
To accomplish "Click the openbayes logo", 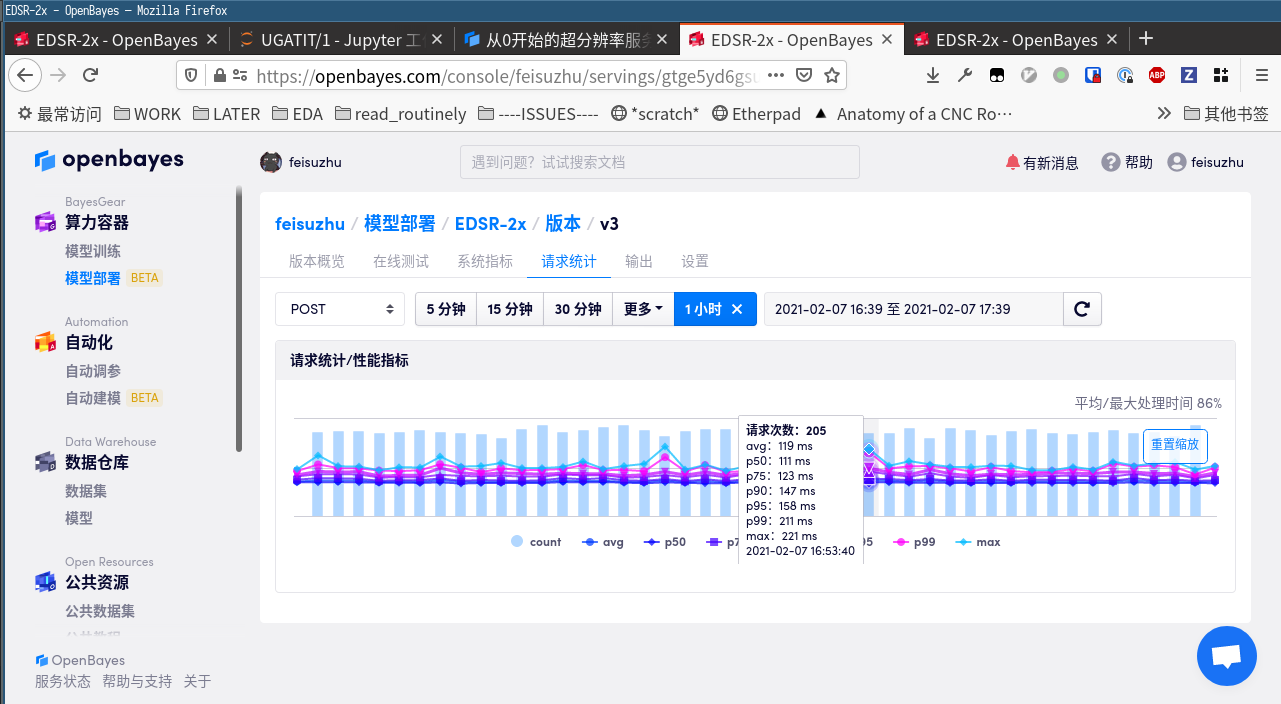I will point(109,160).
